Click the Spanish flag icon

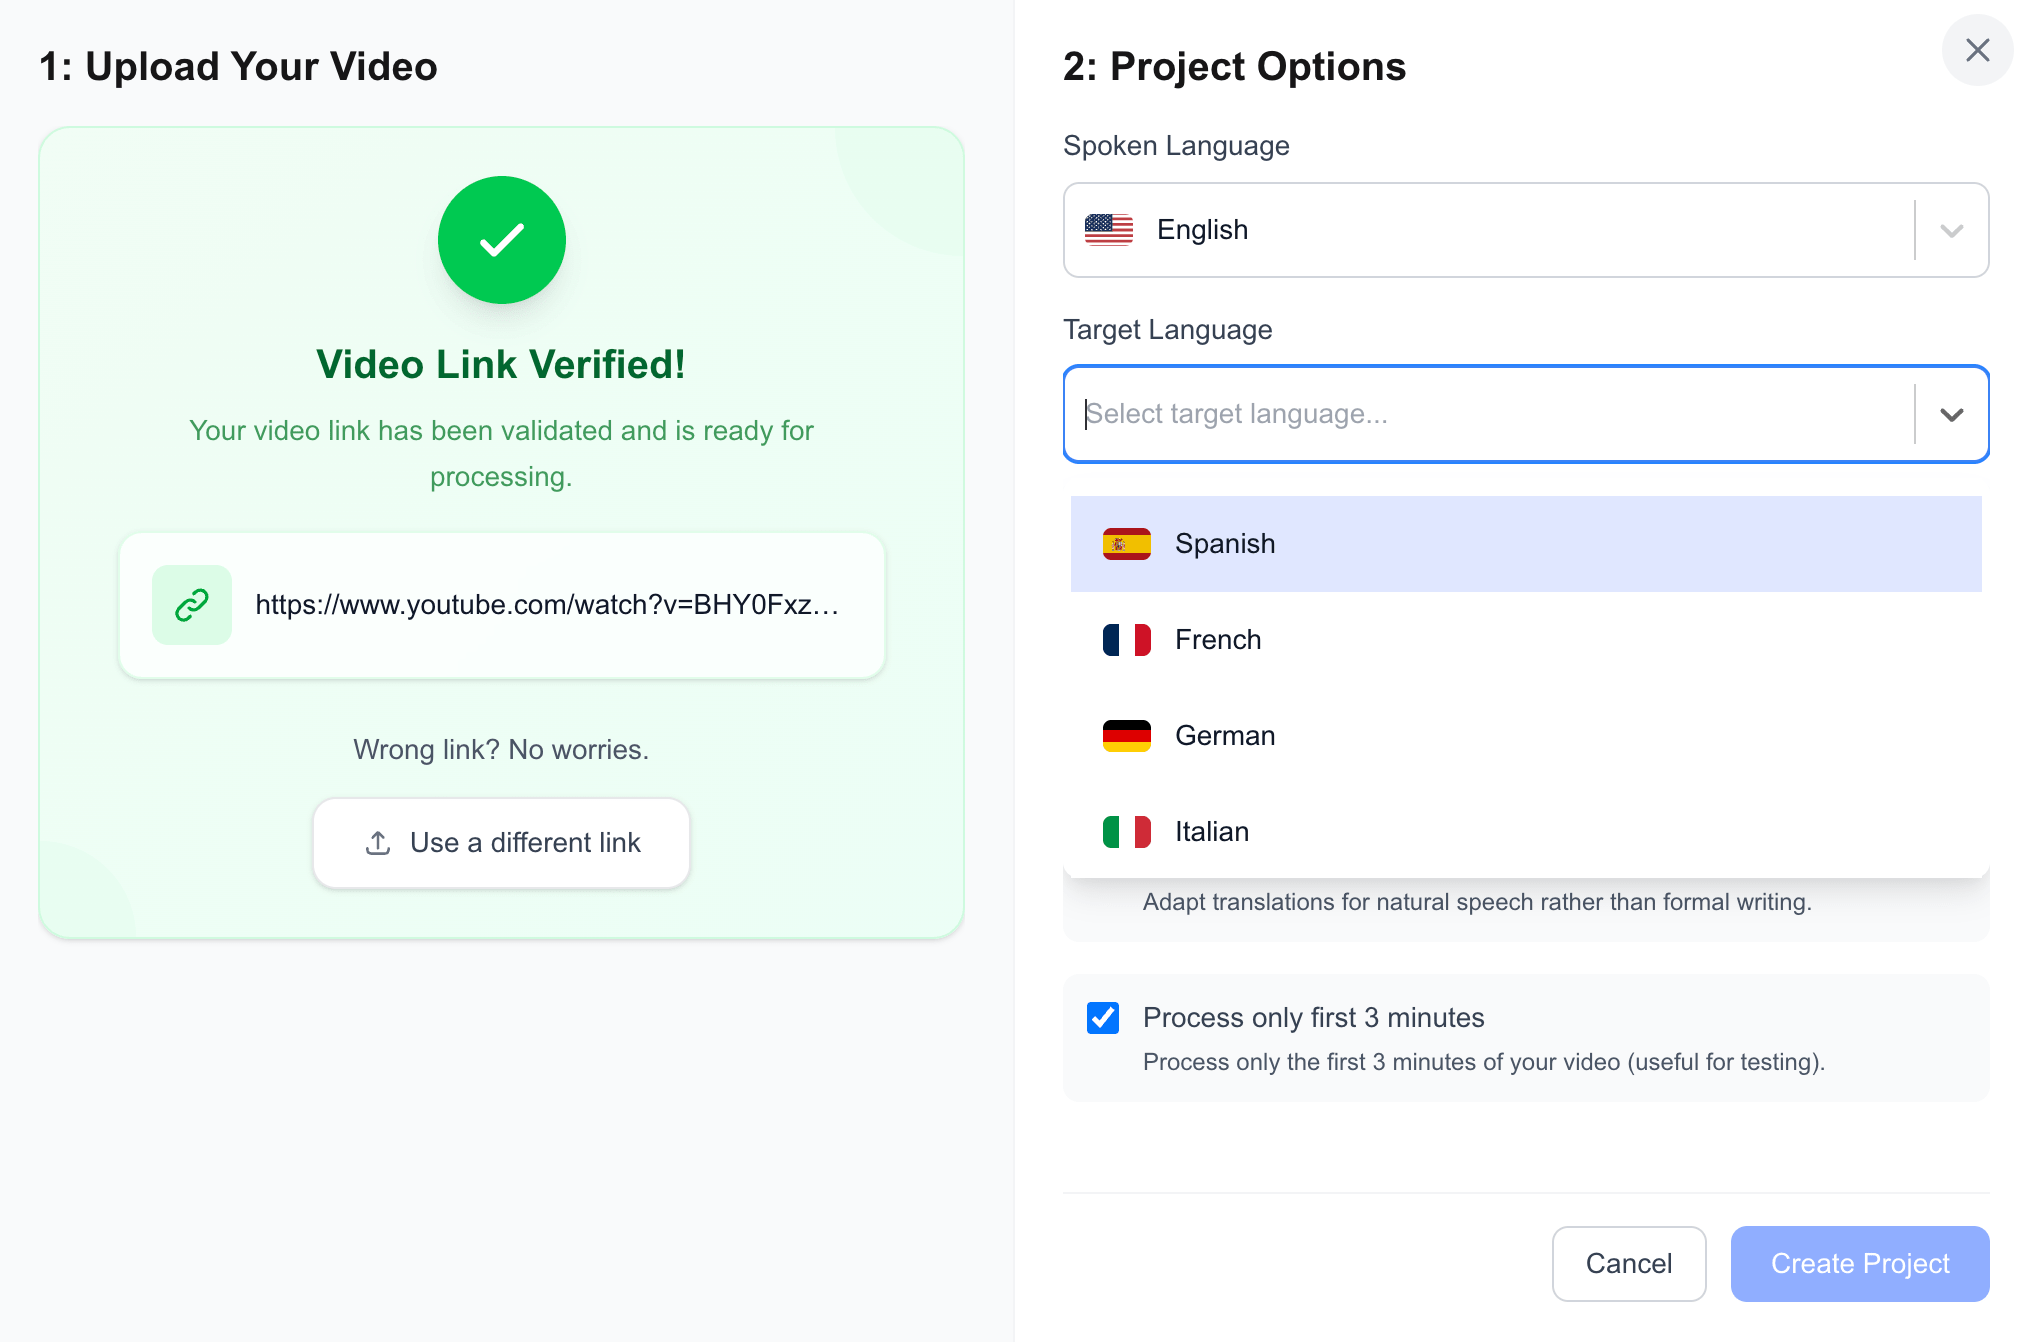[x=1126, y=543]
